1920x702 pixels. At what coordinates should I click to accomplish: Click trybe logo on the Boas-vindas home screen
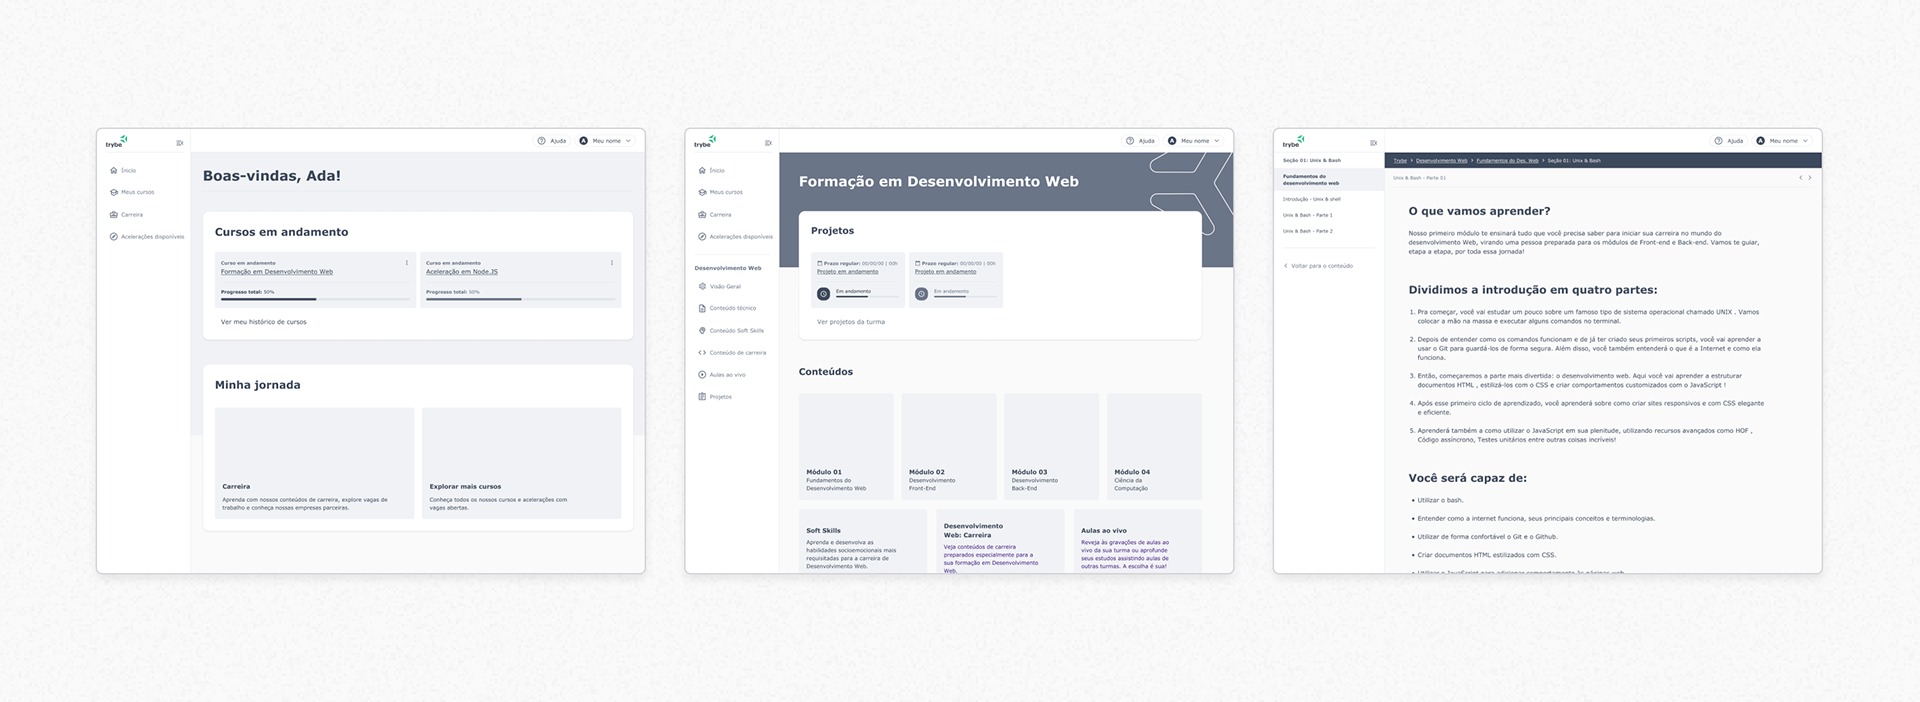tap(117, 141)
